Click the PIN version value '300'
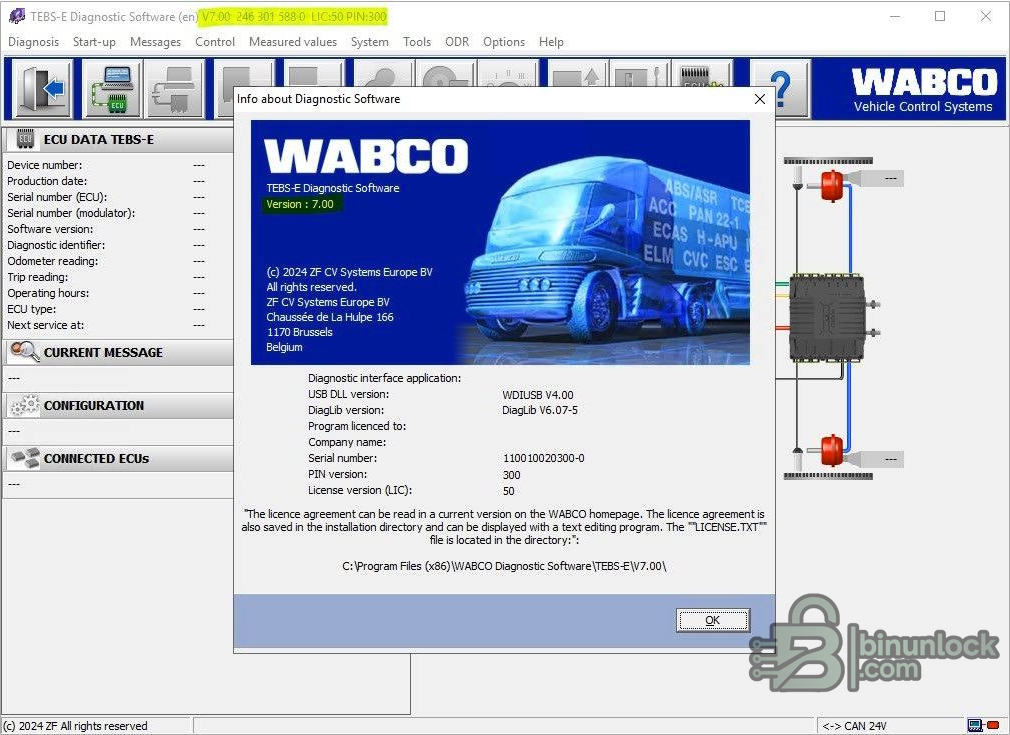This screenshot has width=1010, height=735. pyautogui.click(x=511, y=475)
